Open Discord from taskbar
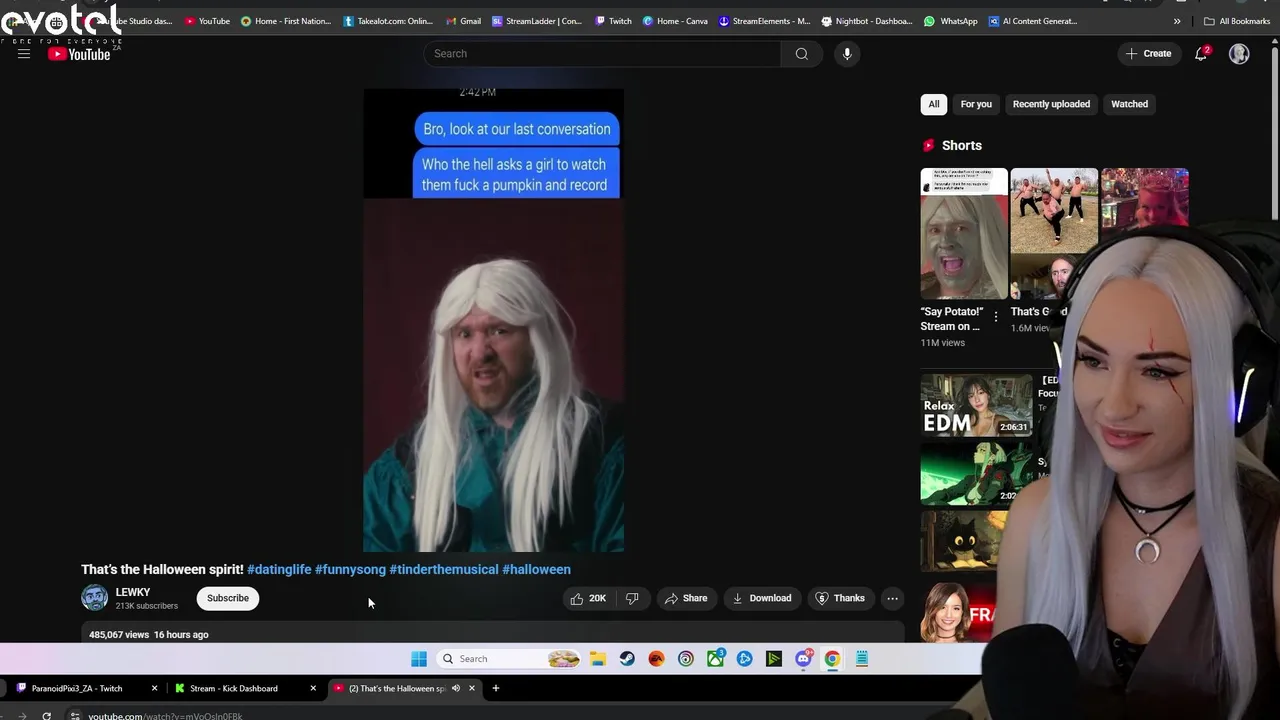 click(803, 658)
